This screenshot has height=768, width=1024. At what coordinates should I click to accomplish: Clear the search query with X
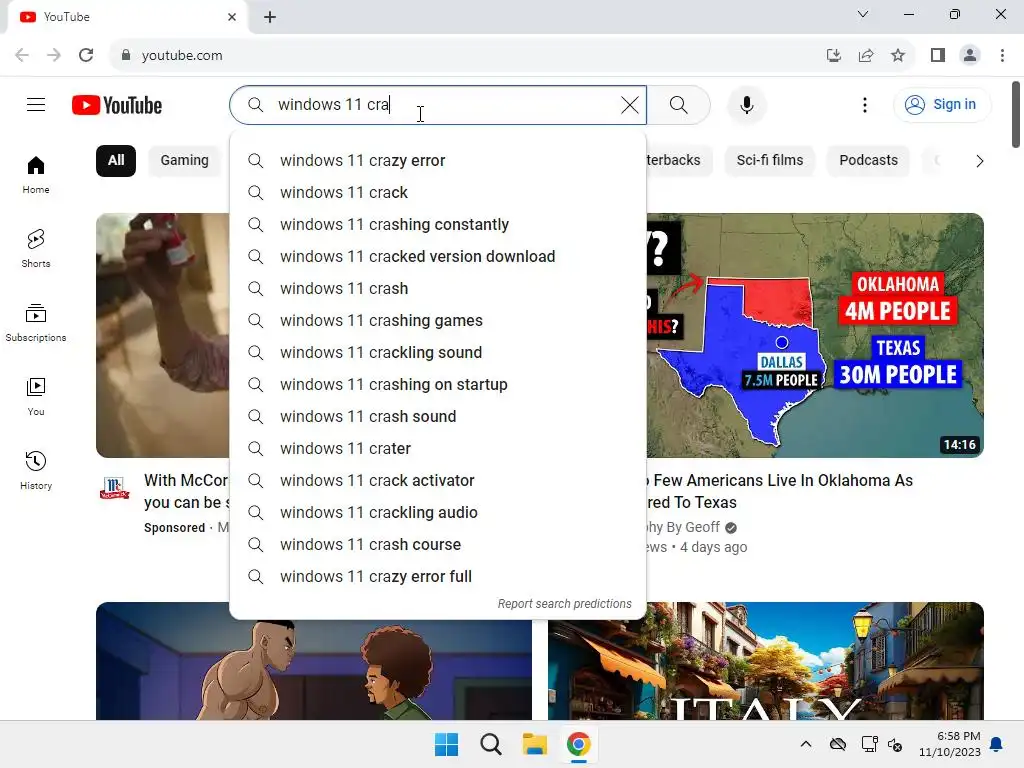click(x=630, y=104)
